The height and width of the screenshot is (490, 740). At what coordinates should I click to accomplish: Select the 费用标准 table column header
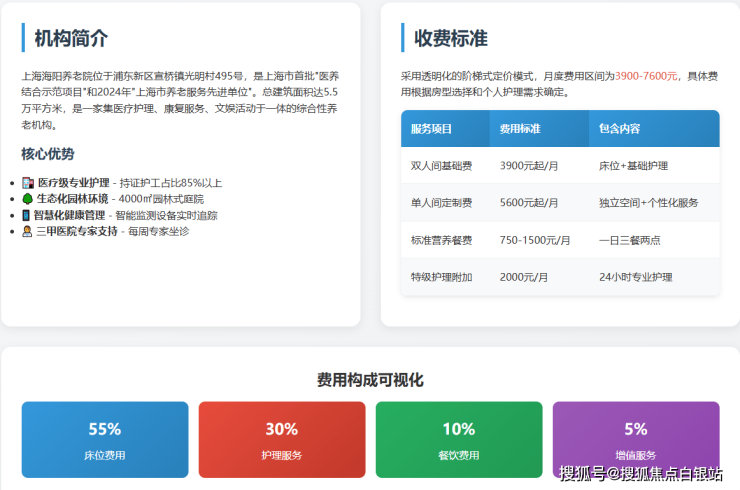click(x=520, y=129)
